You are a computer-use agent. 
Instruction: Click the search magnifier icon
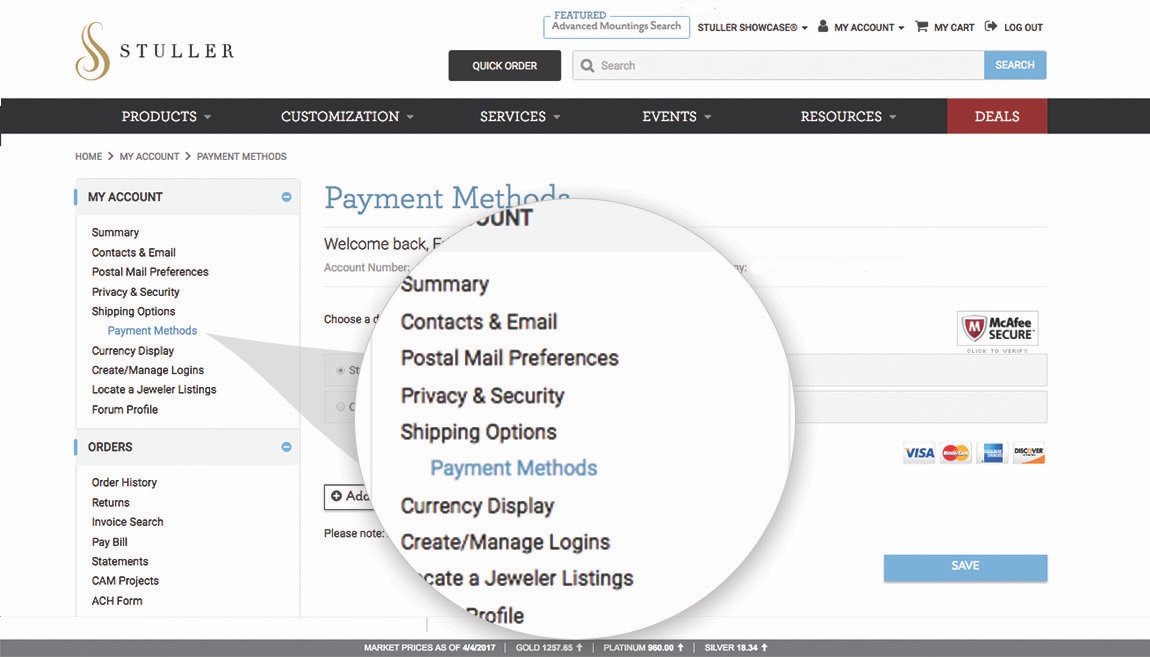pyautogui.click(x=587, y=65)
